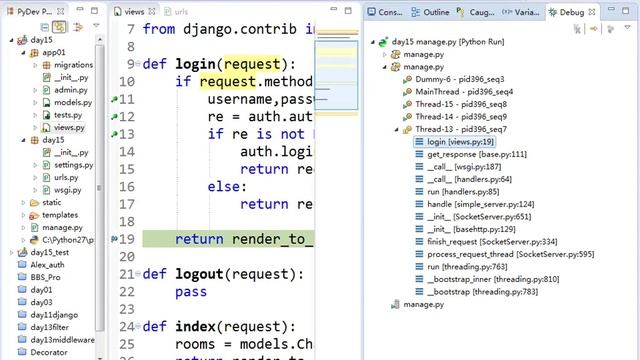Select Thread-14 thread icon

pos(407,117)
